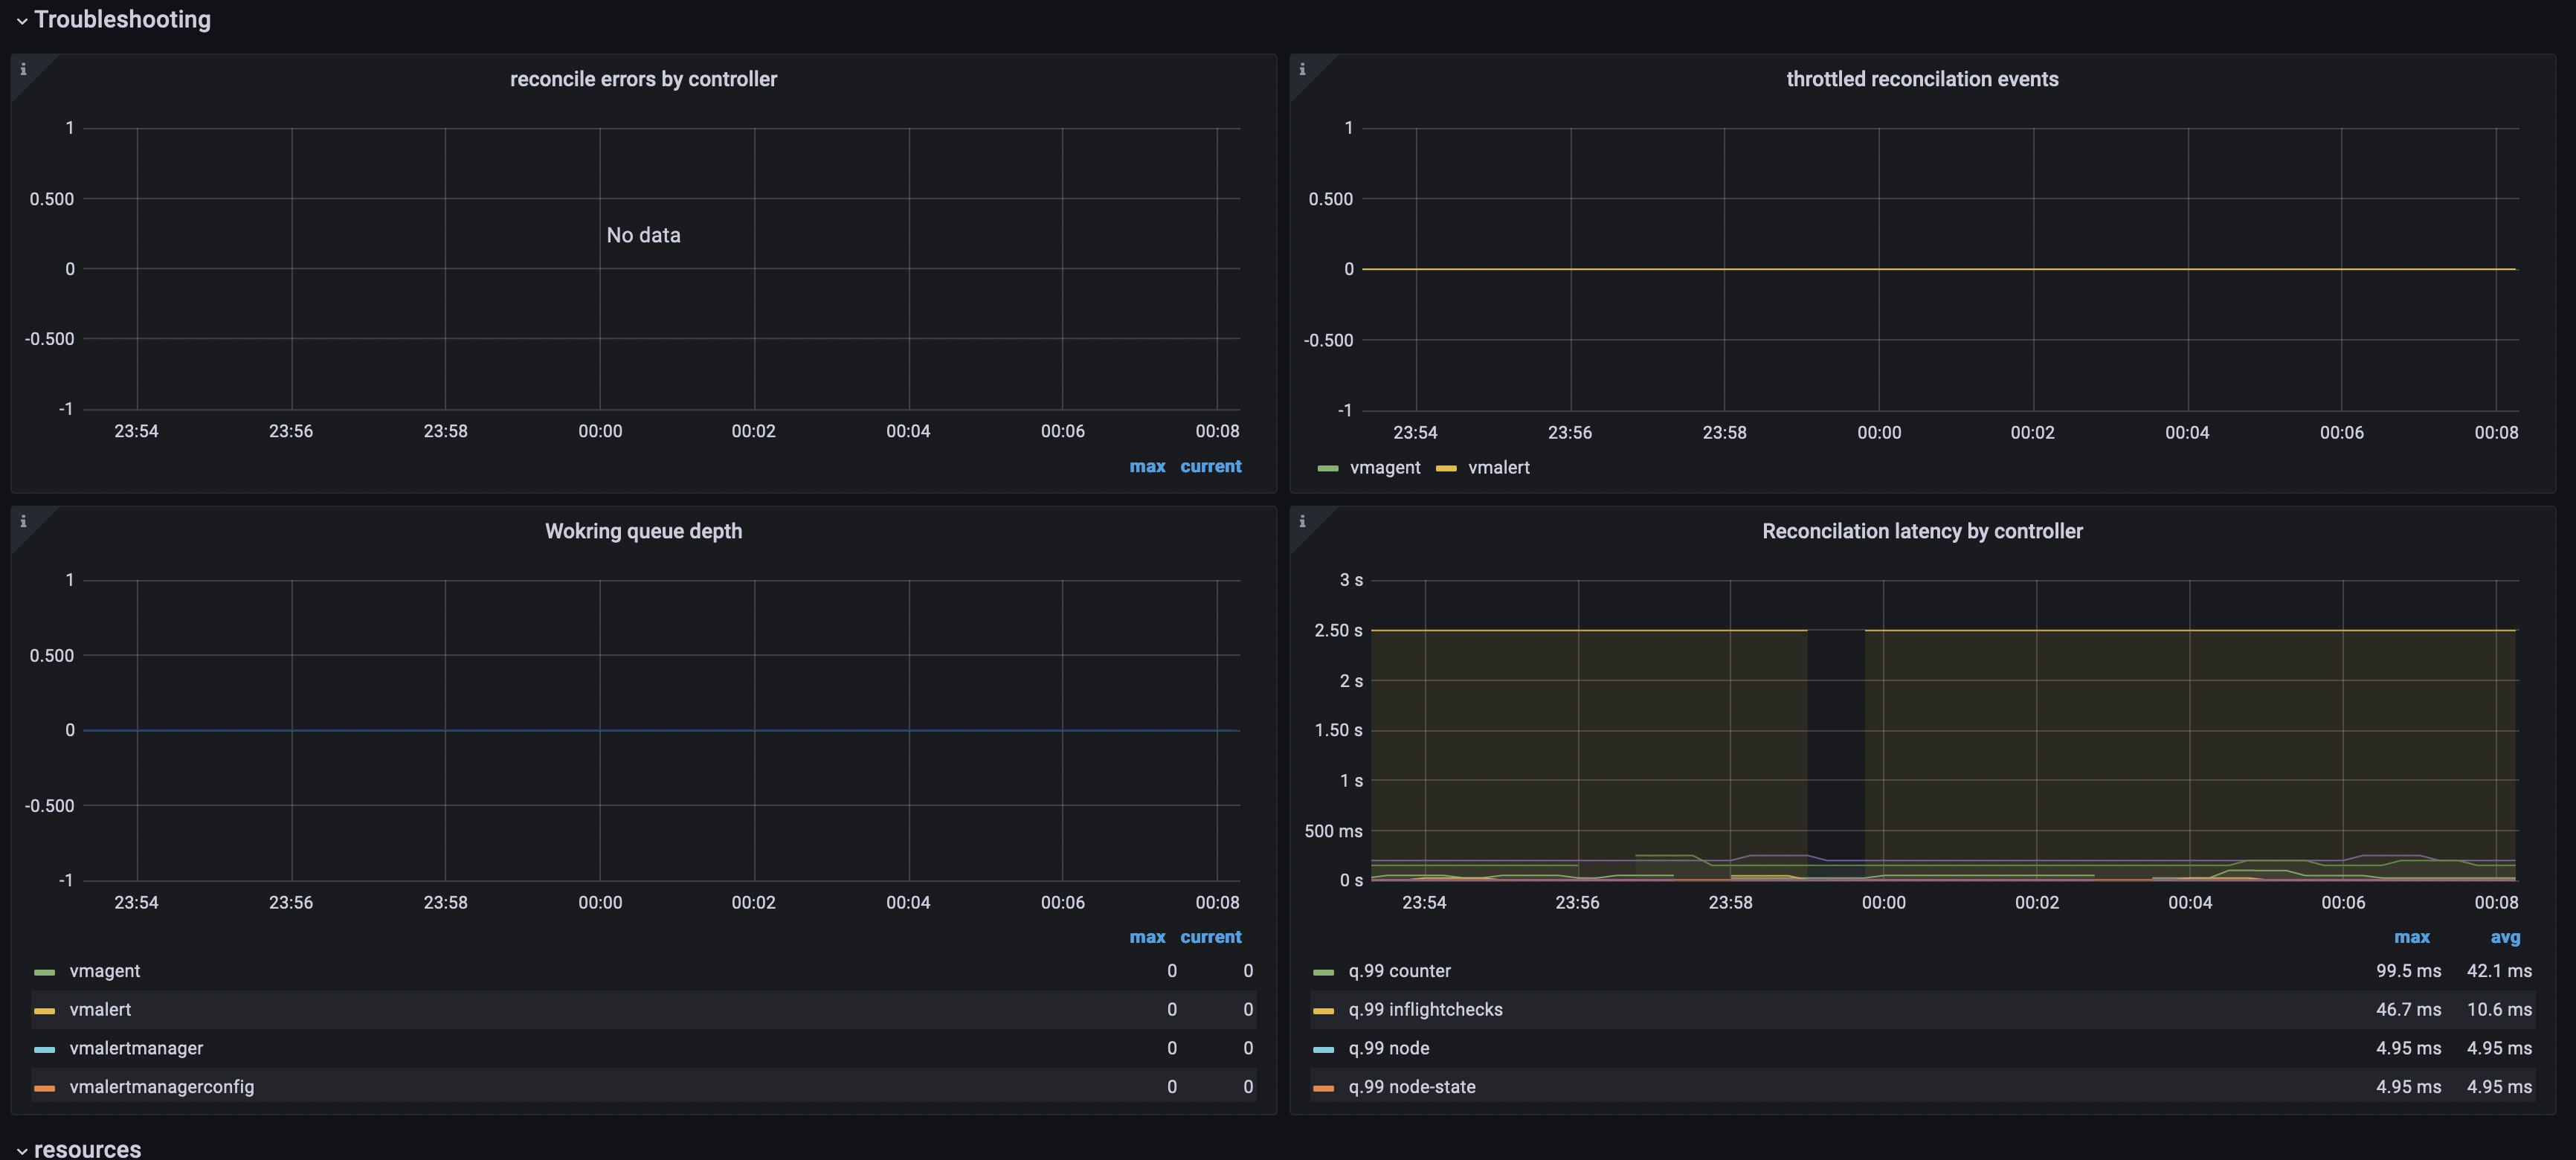Viewport: 2576px width, 1160px height.
Task: Click info icon on Reconcilation latency panel
Action: (x=1302, y=521)
